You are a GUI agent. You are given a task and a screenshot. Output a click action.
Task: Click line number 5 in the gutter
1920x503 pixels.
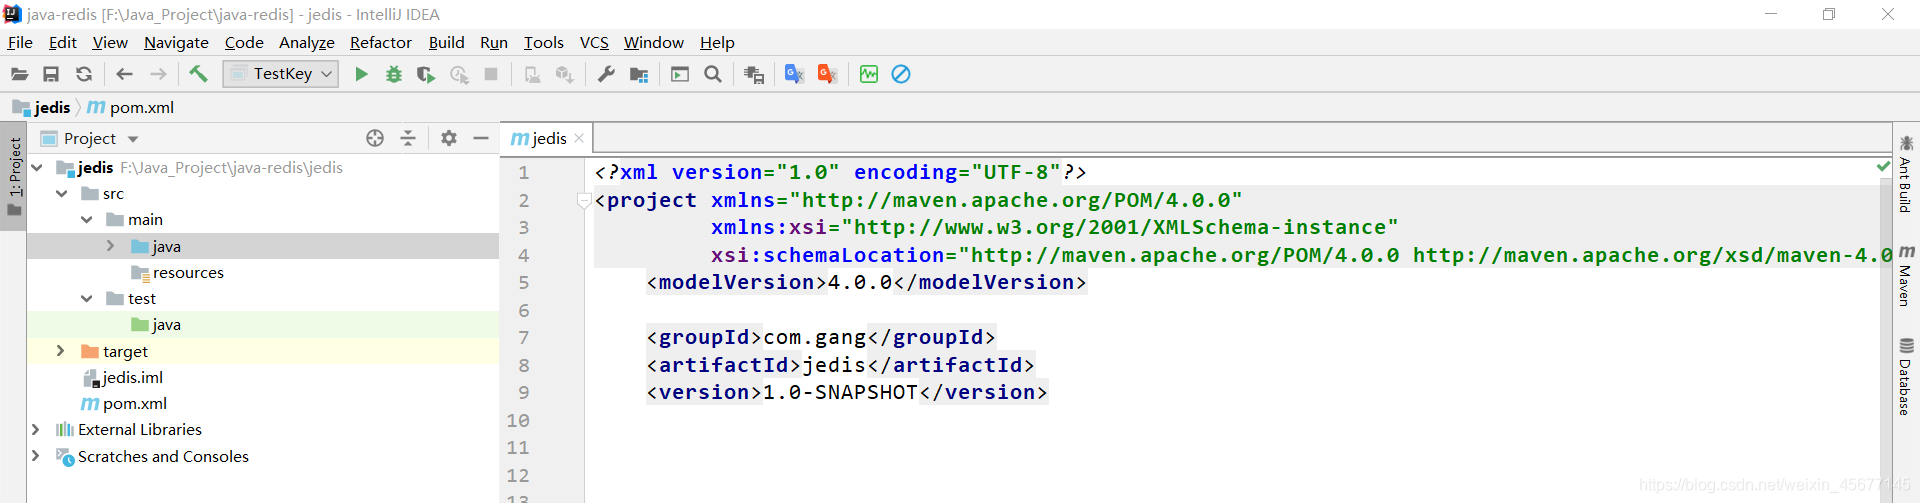pos(523,283)
